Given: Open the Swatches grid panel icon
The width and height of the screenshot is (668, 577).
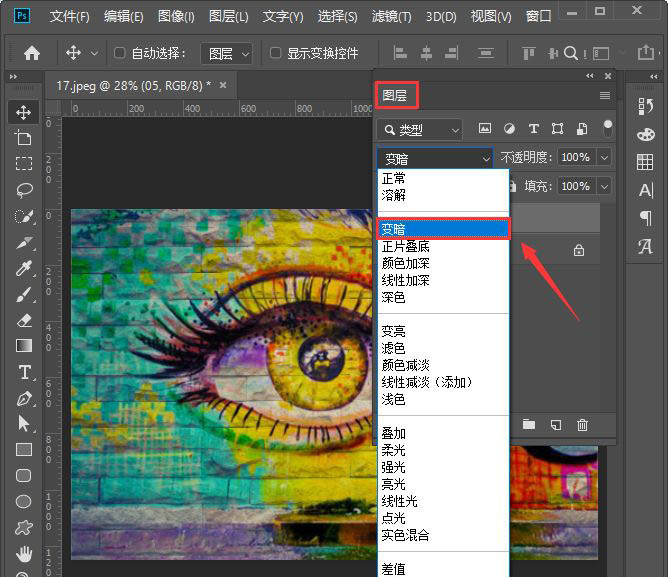Looking at the screenshot, I should click(645, 162).
